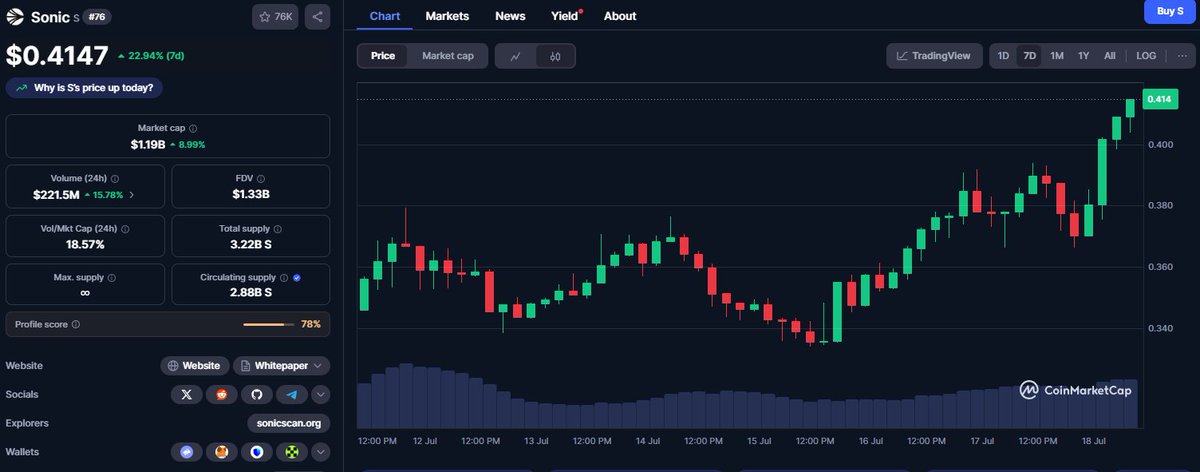Click the Total supply info icon
This screenshot has height=472, width=1200.
tap(277, 228)
